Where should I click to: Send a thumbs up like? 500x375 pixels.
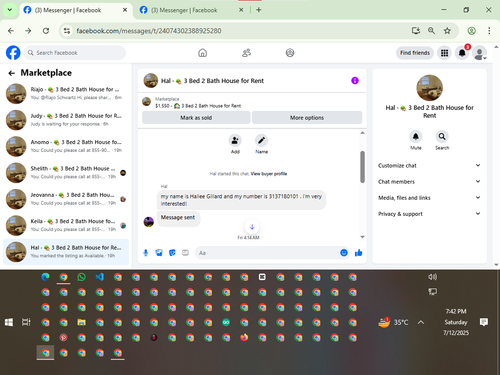(x=359, y=253)
